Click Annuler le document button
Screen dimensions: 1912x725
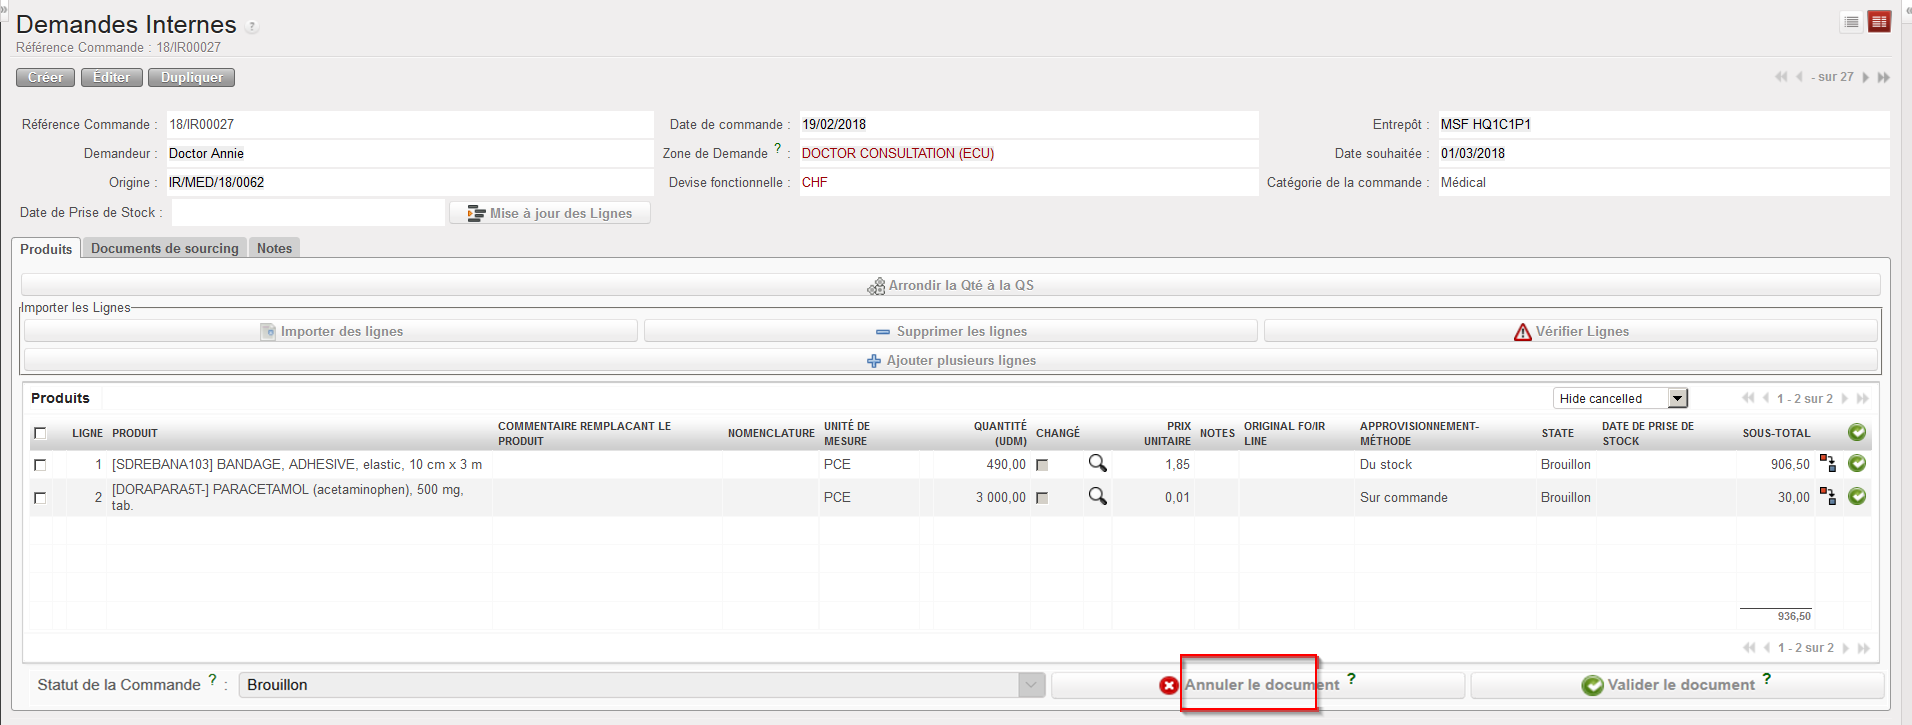1257,685
